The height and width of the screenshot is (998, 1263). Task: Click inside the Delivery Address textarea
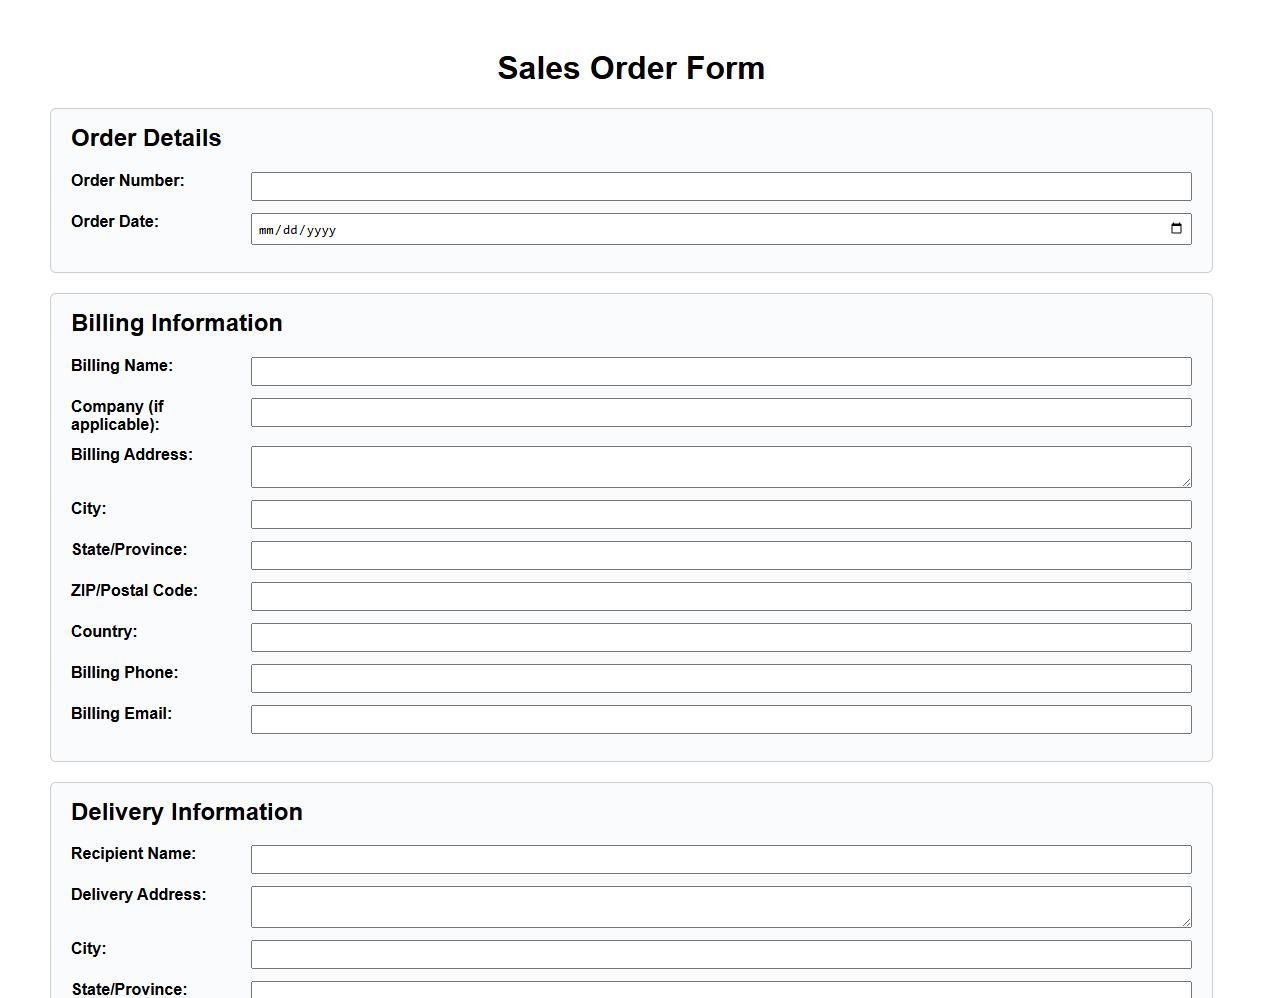(x=721, y=905)
